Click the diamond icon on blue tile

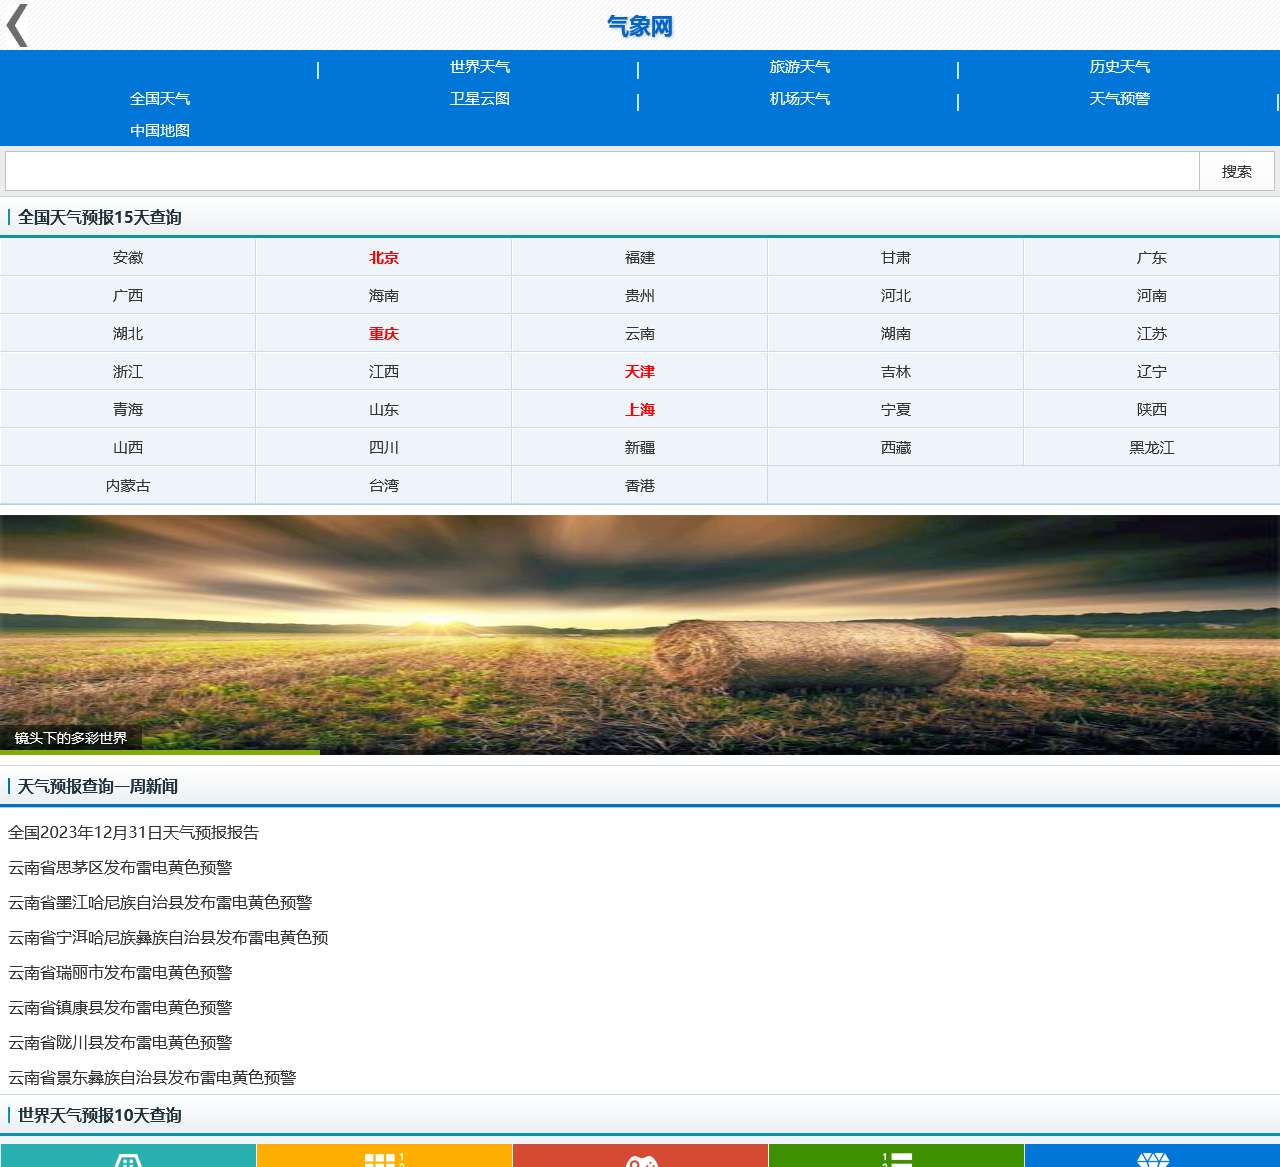click(1152, 1160)
